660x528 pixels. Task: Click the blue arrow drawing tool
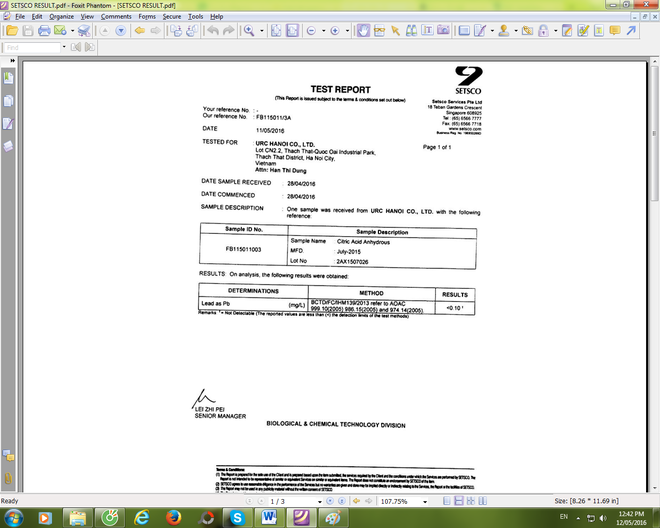coord(631,30)
